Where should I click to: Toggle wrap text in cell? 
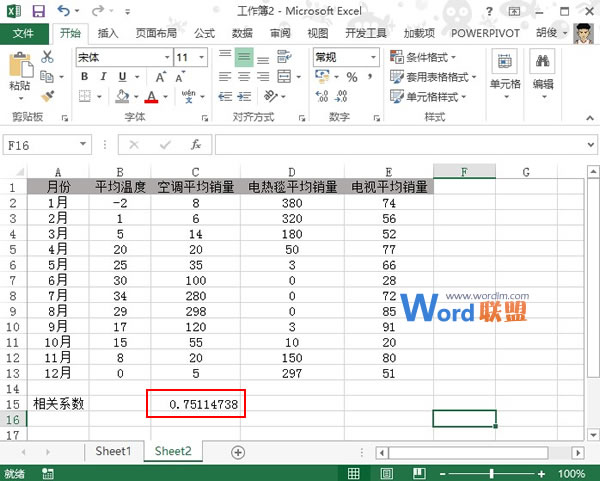coord(284,57)
